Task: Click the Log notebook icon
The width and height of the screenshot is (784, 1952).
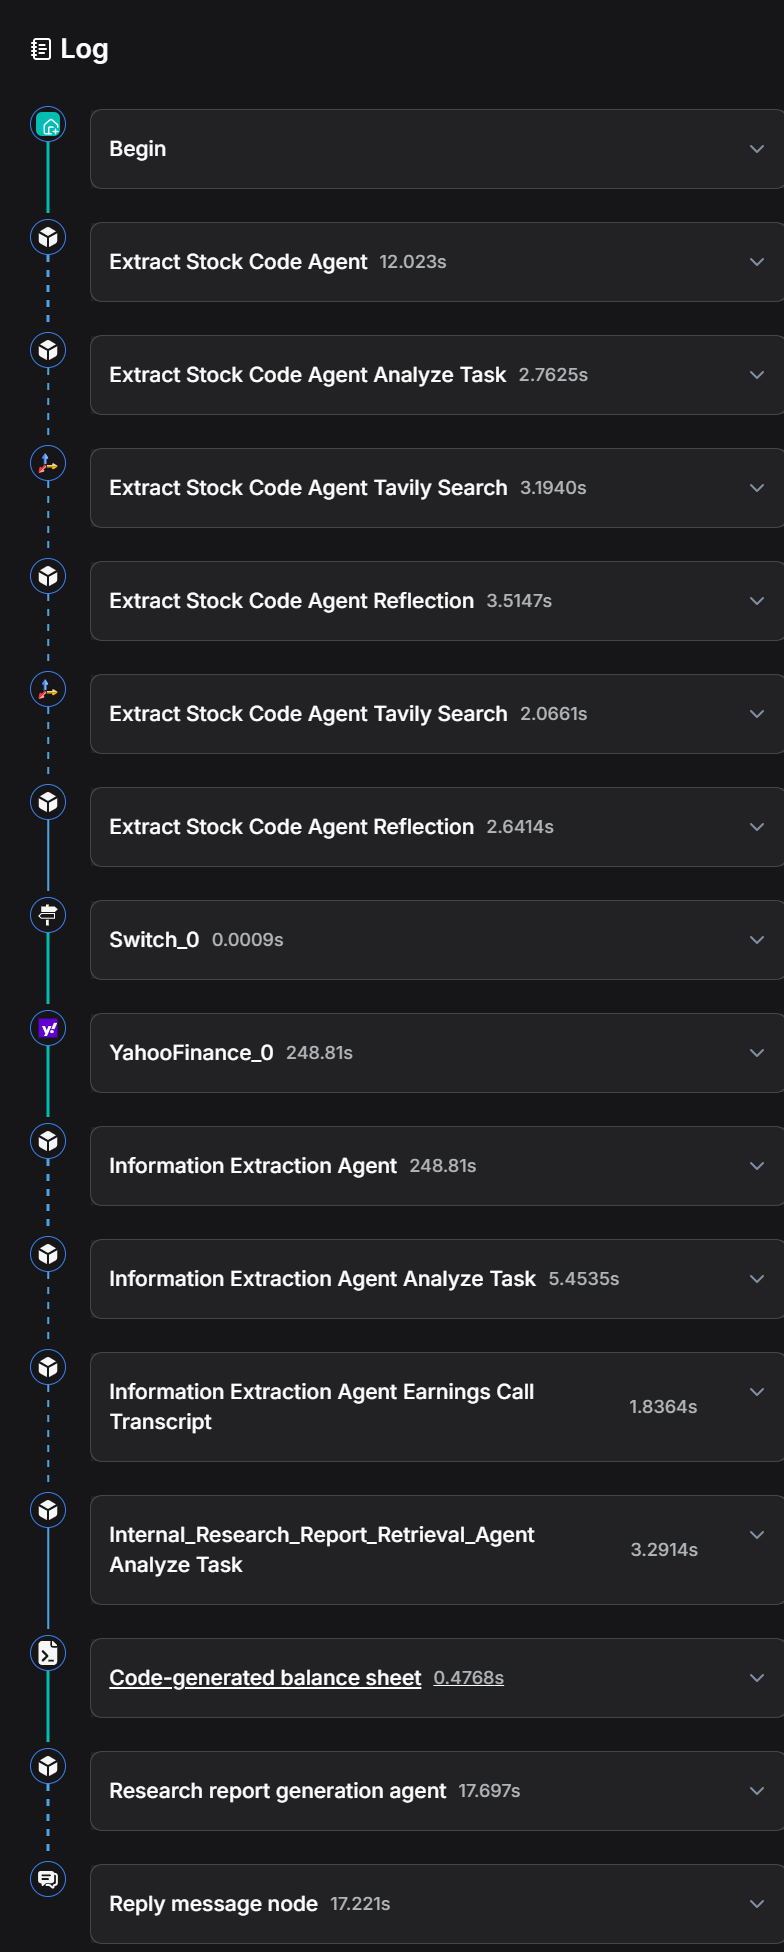Action: pos(41,49)
